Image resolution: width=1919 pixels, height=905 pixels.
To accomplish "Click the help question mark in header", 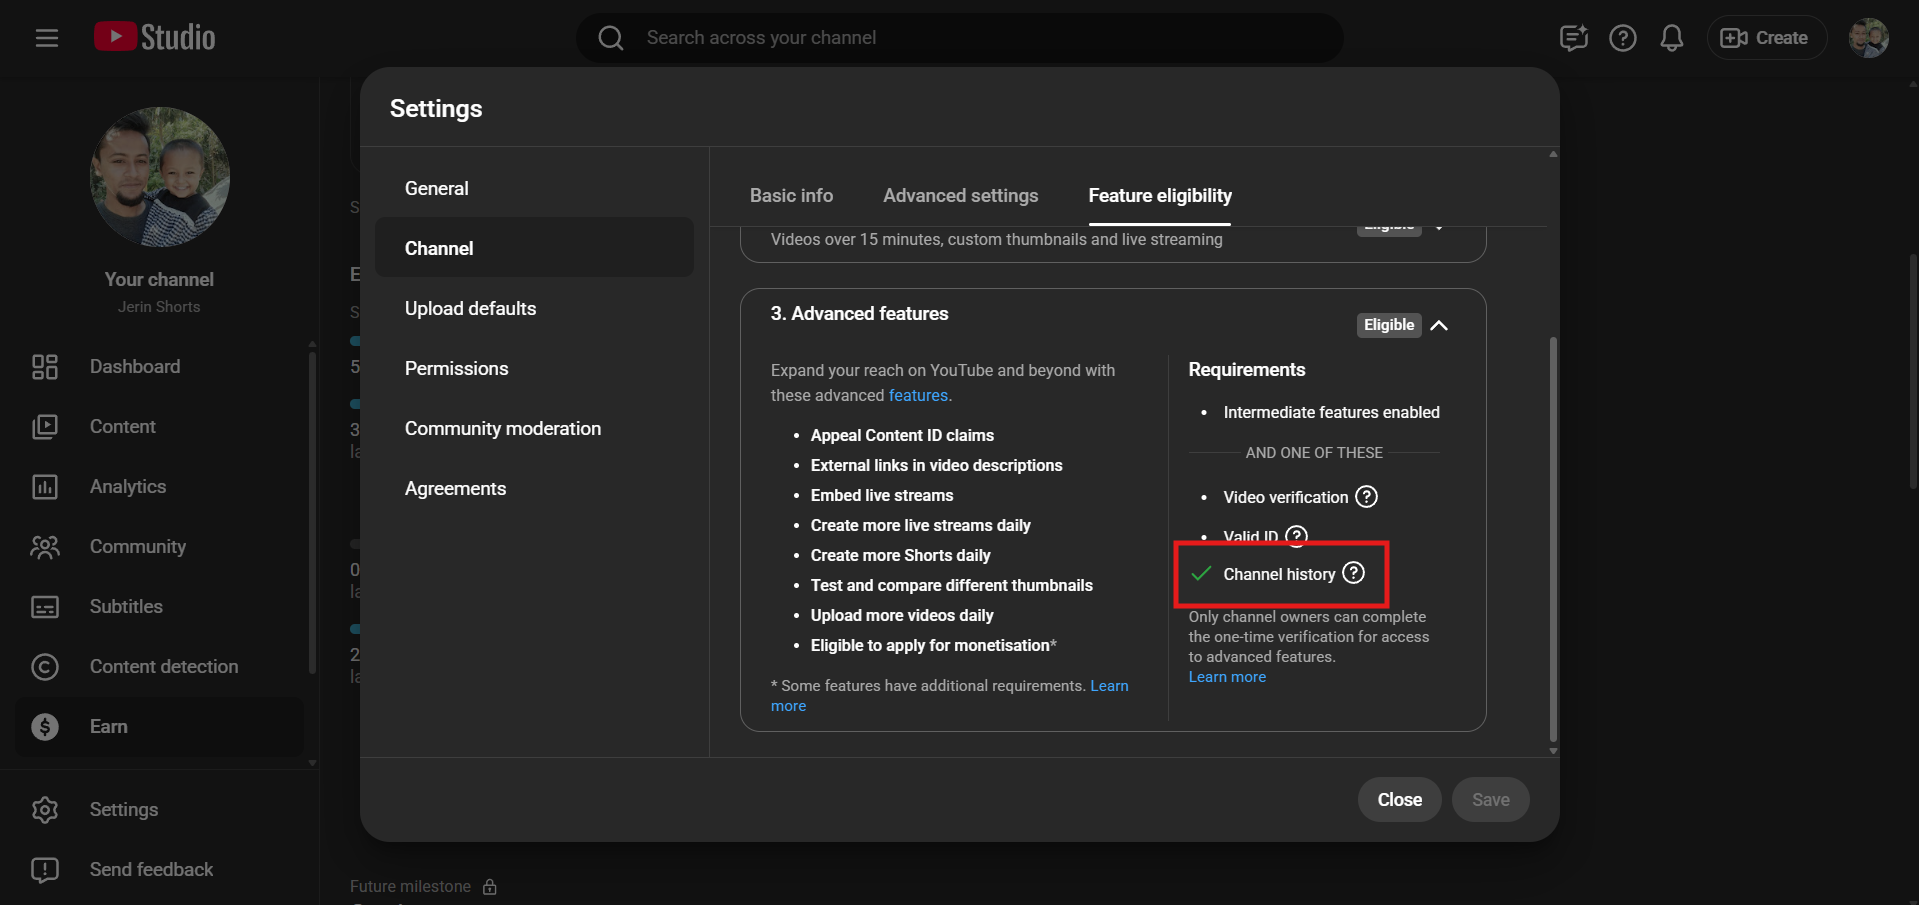I will click(x=1622, y=38).
